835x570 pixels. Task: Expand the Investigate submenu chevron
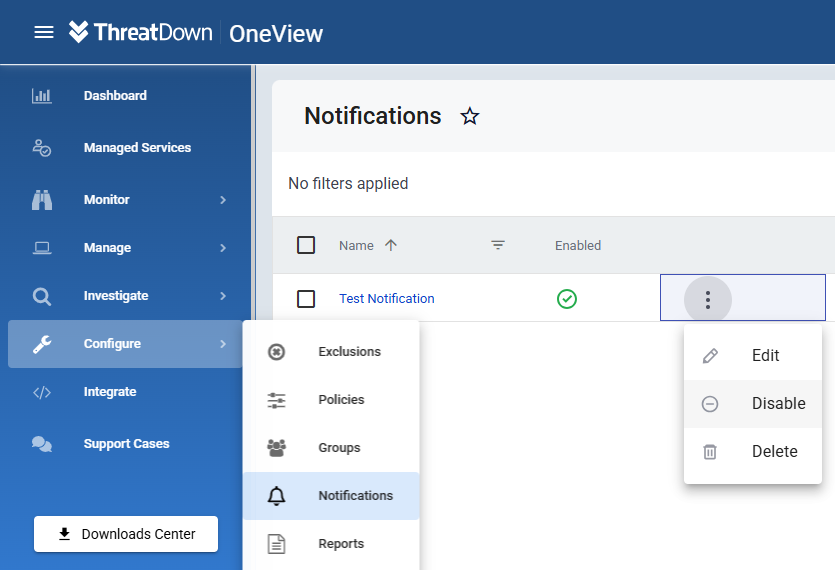[x=223, y=296]
